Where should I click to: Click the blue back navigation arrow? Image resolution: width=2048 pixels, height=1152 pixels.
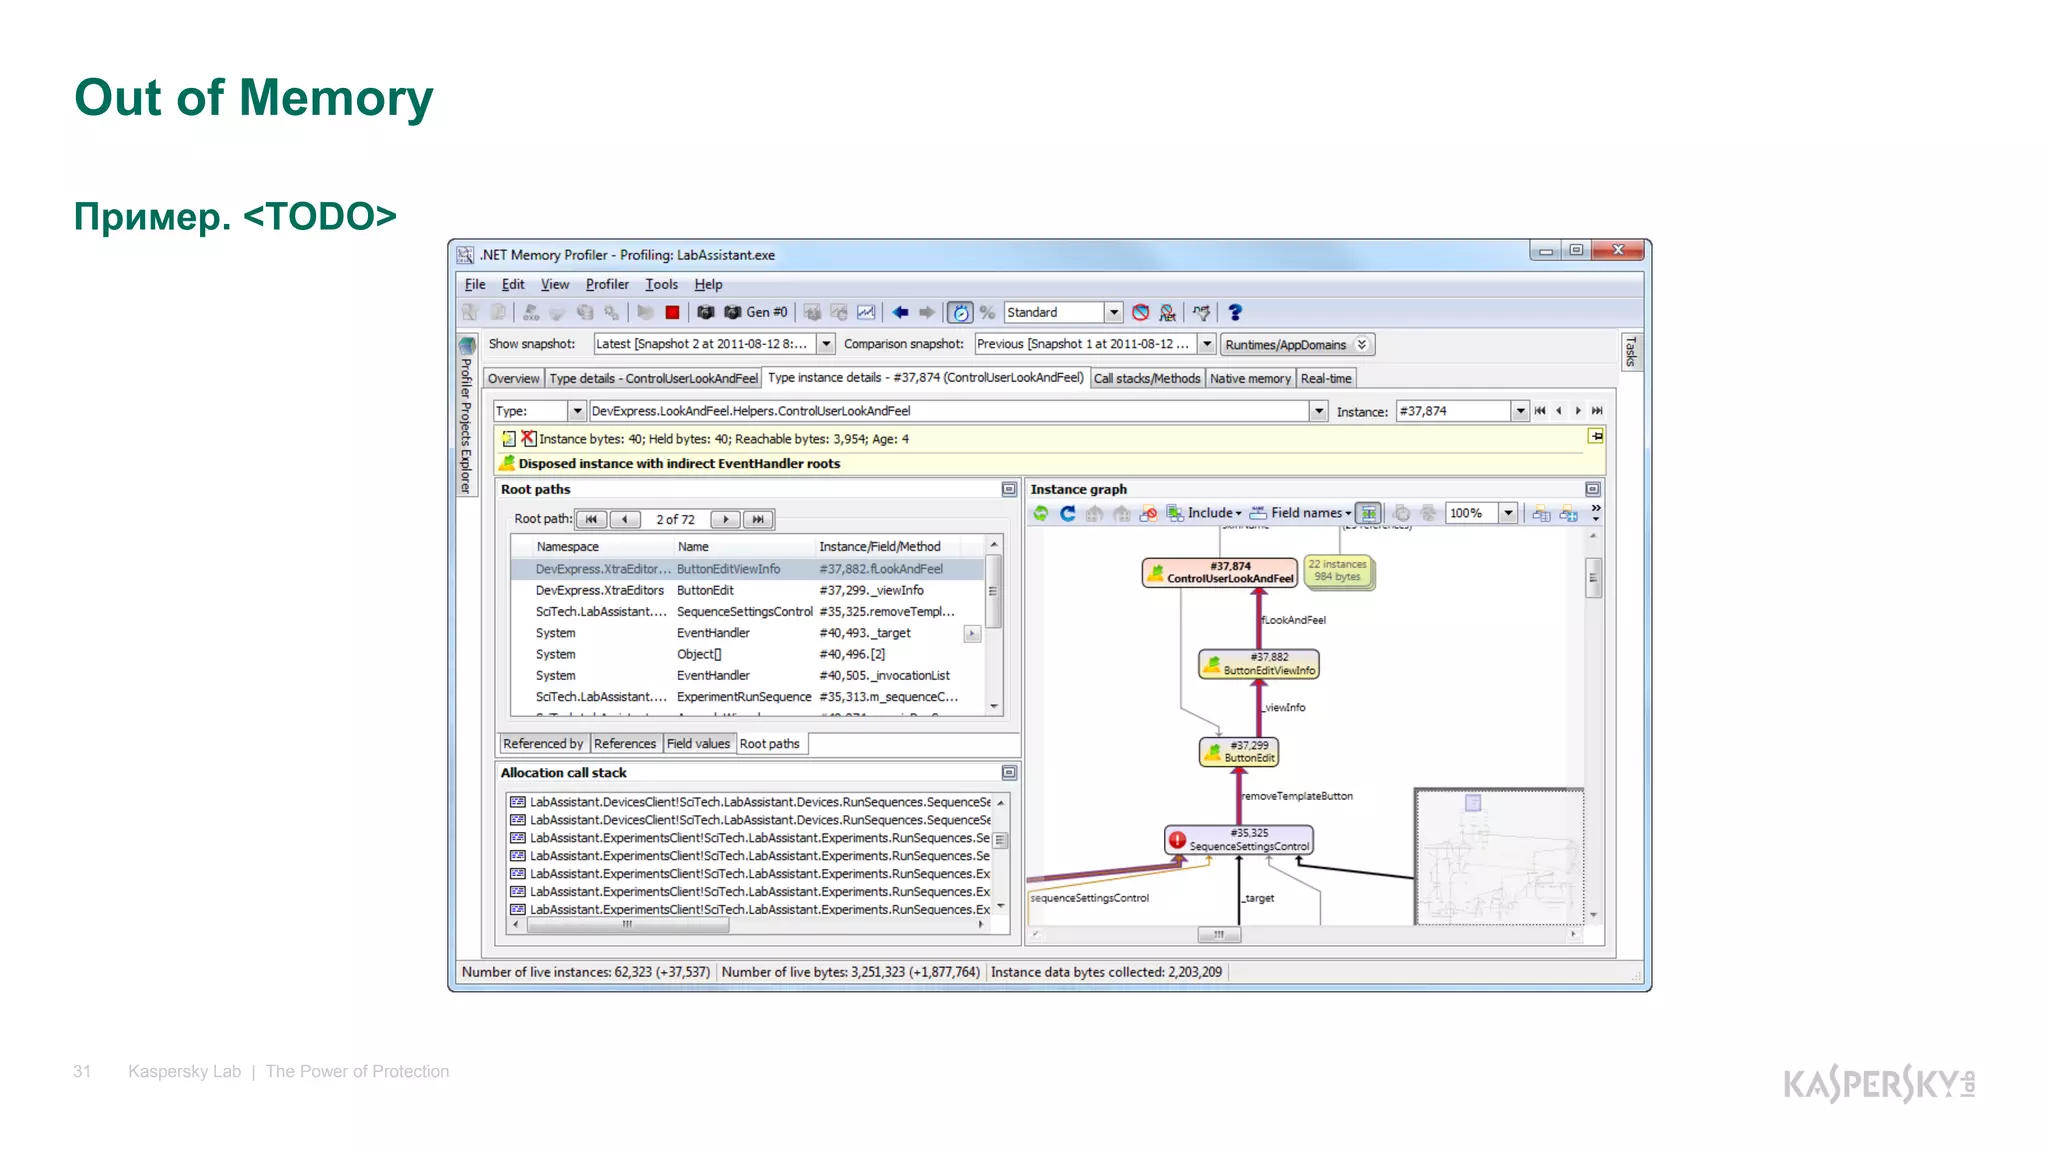click(900, 313)
